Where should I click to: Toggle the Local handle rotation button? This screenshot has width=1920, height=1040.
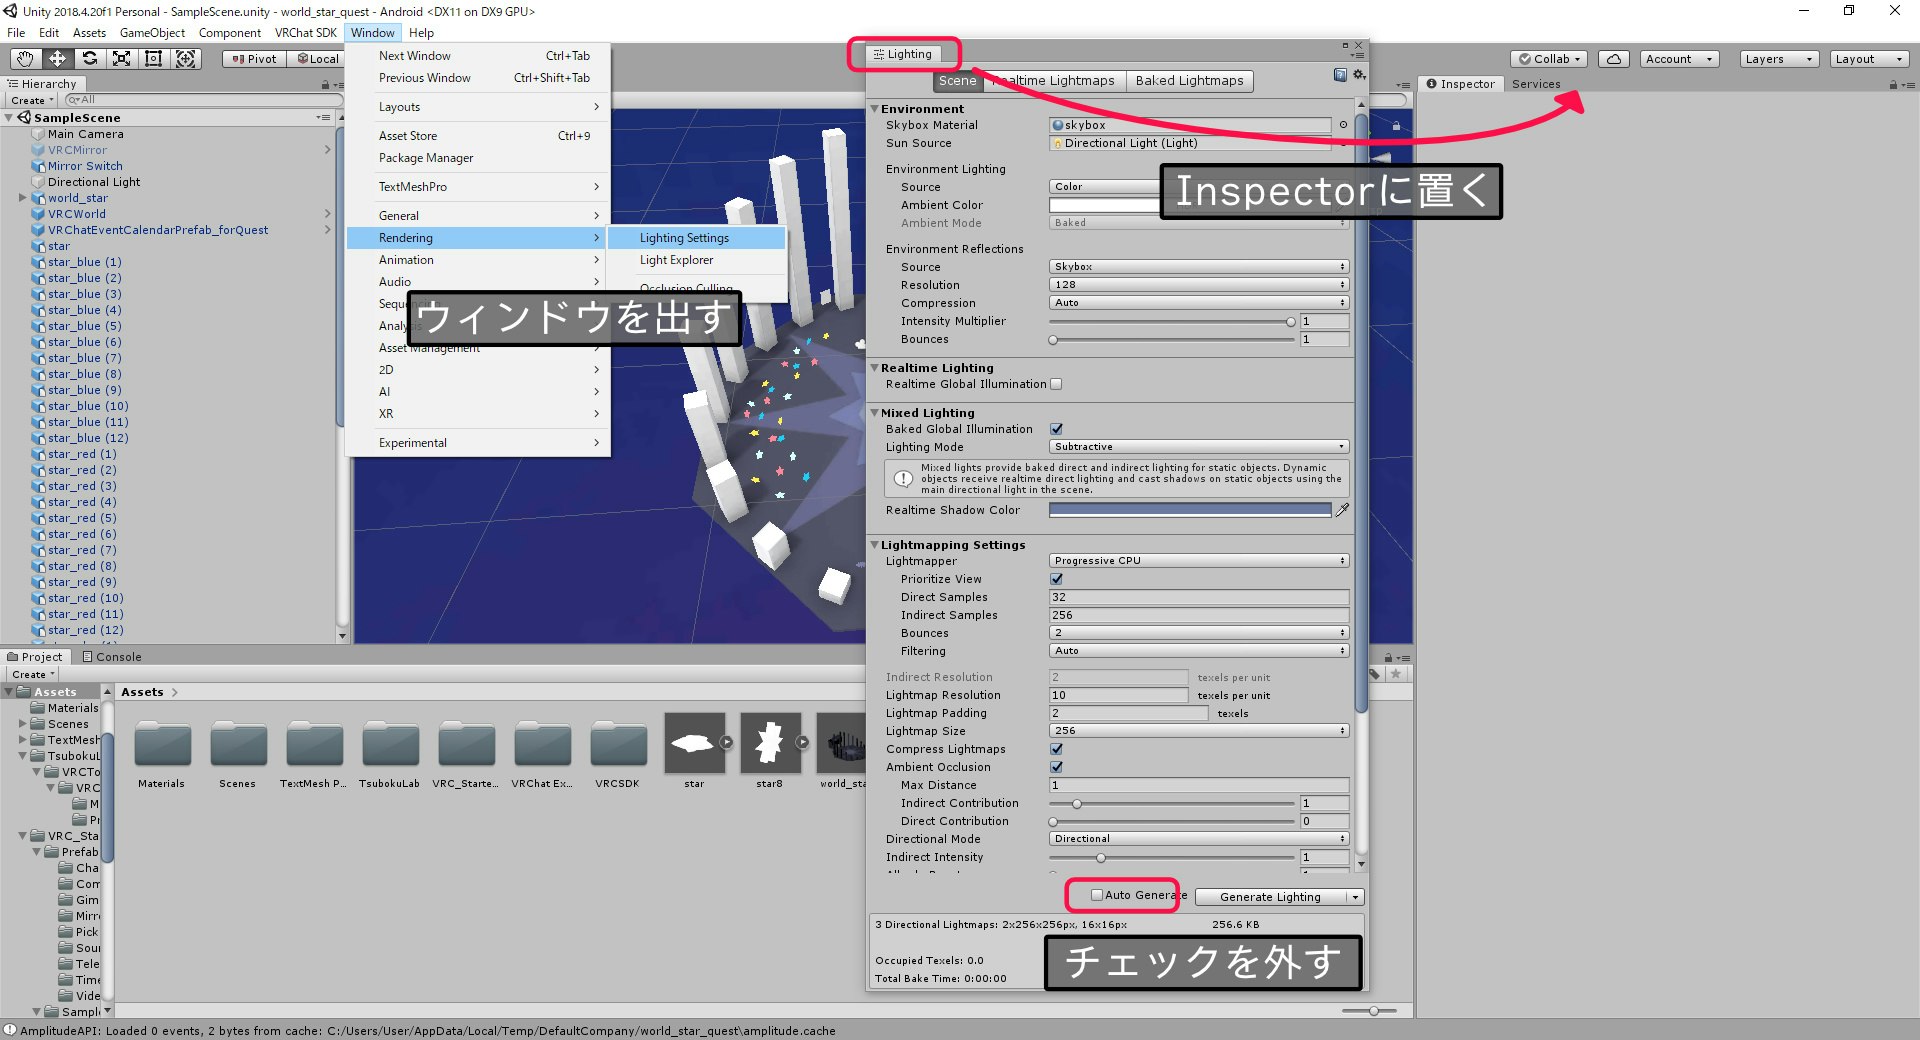[316, 59]
